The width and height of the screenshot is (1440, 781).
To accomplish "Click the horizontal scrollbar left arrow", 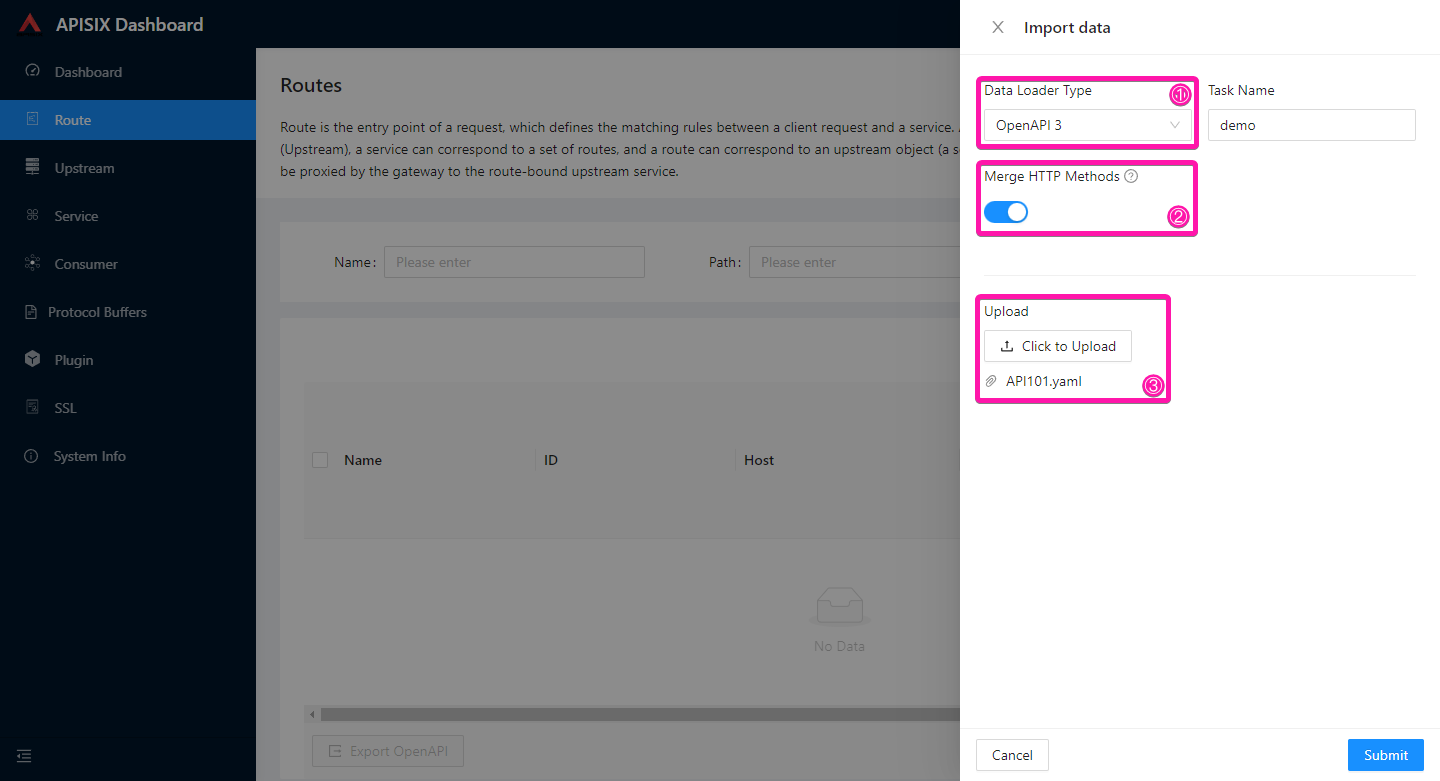I will point(312,714).
